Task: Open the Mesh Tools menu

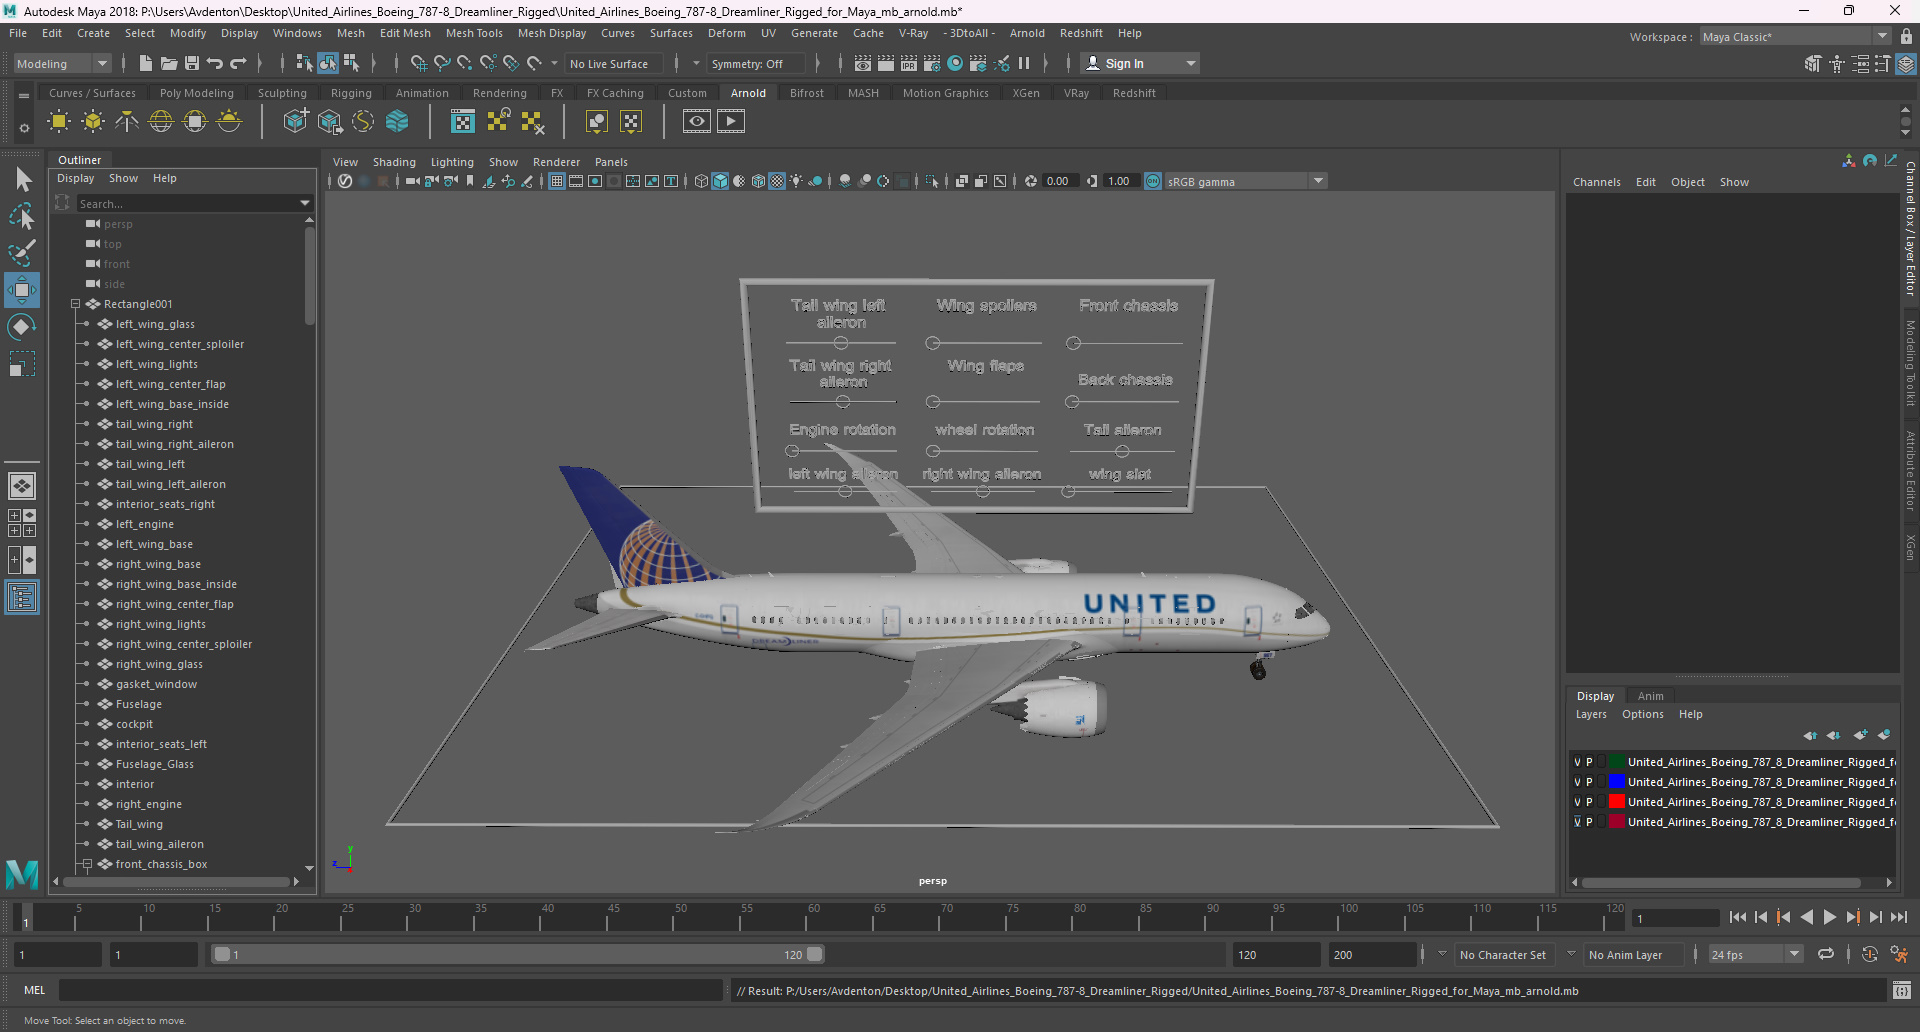Action: click(474, 33)
